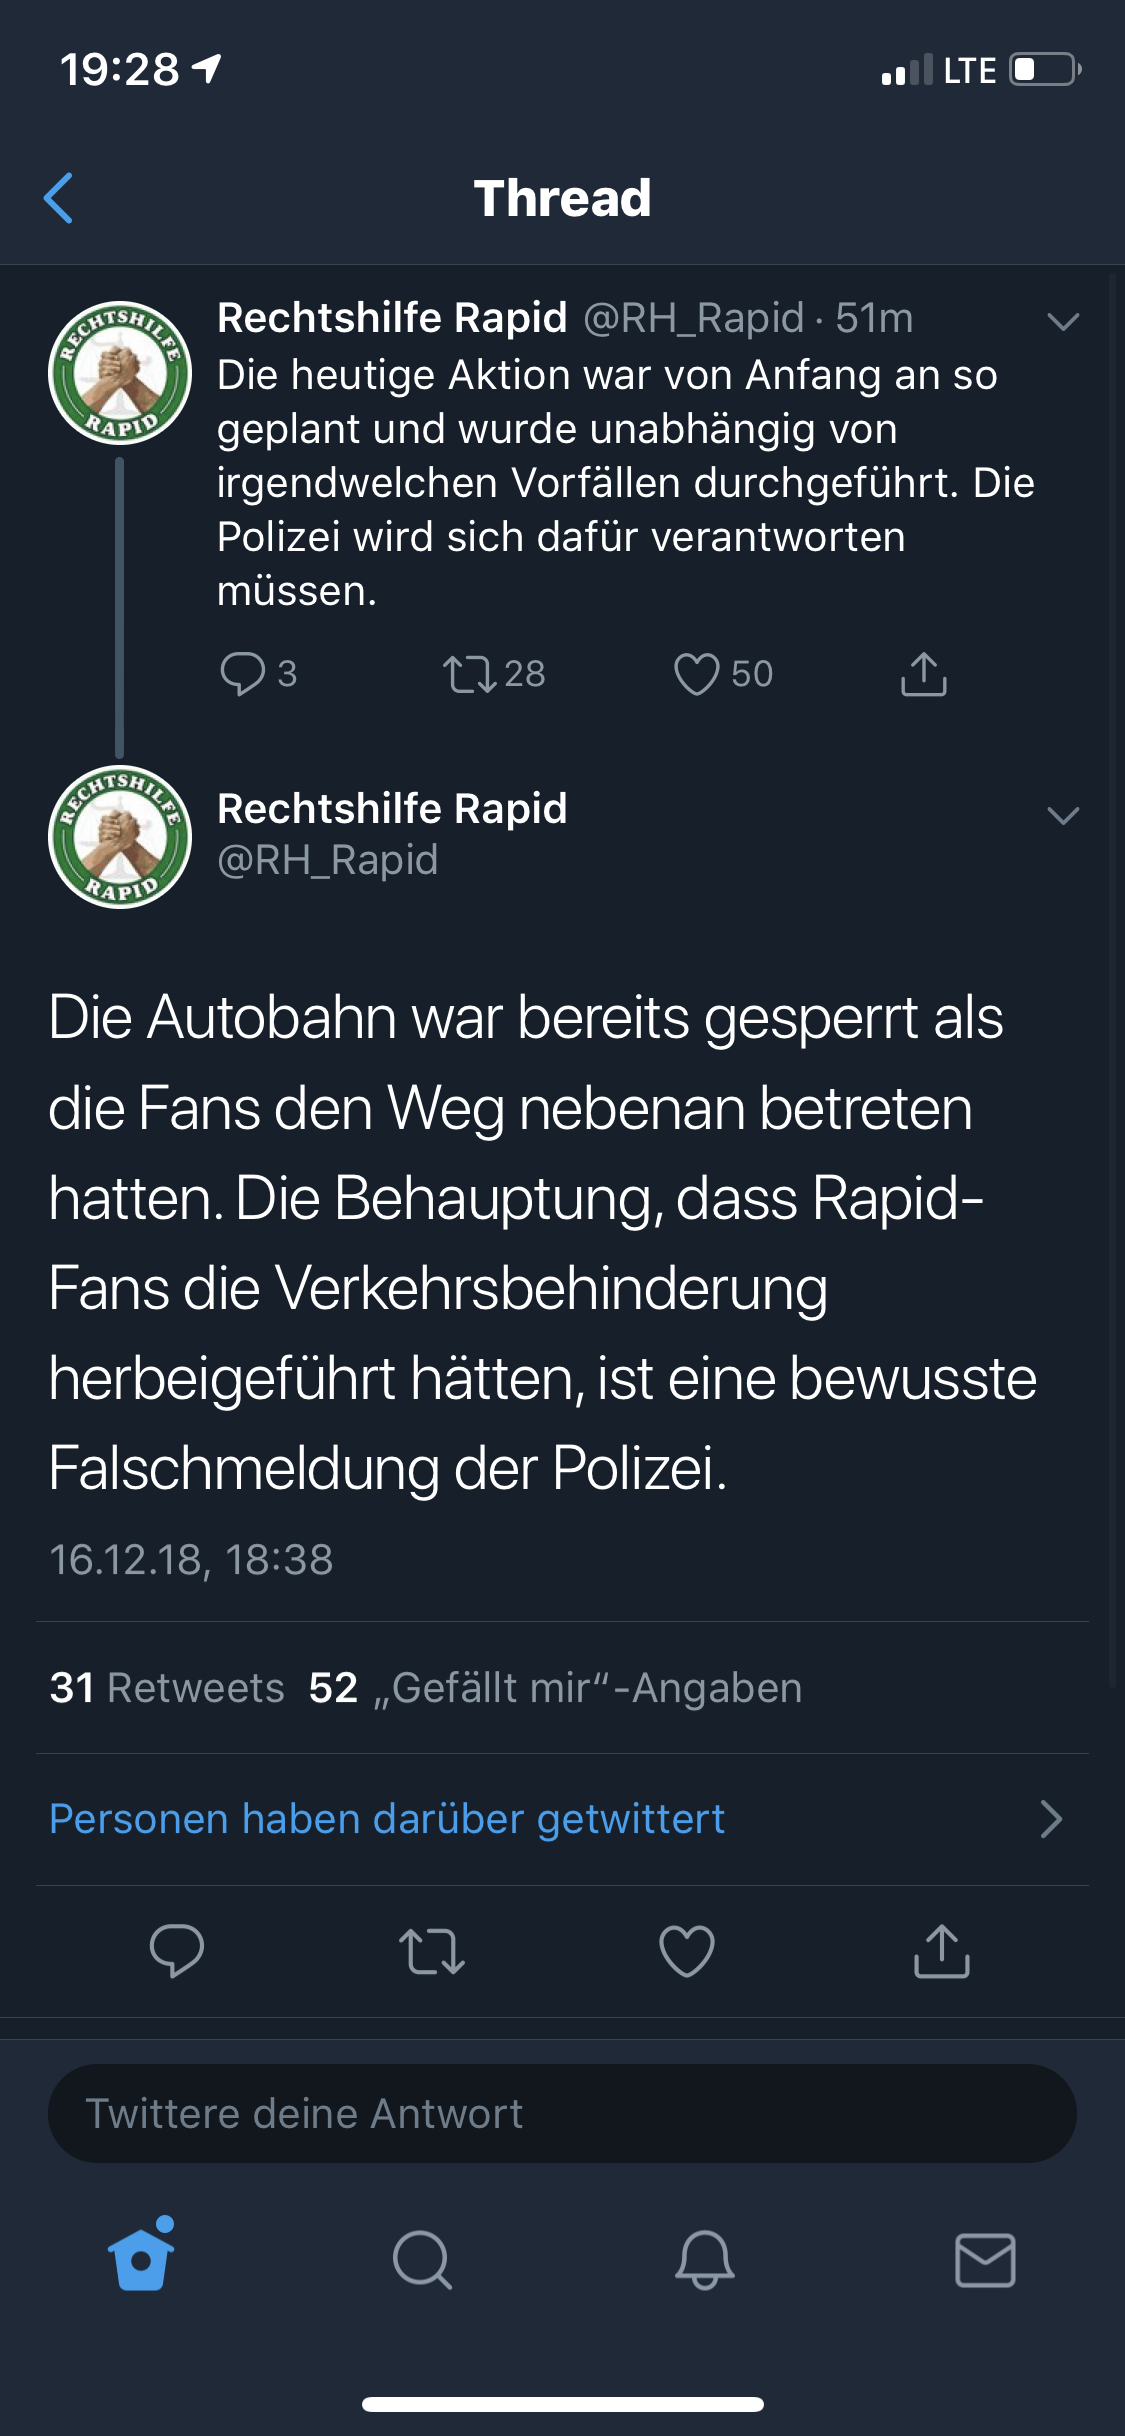This screenshot has width=1125, height=2436.
Task: Tap the Twittere deine Antwort field
Action: coord(562,2113)
